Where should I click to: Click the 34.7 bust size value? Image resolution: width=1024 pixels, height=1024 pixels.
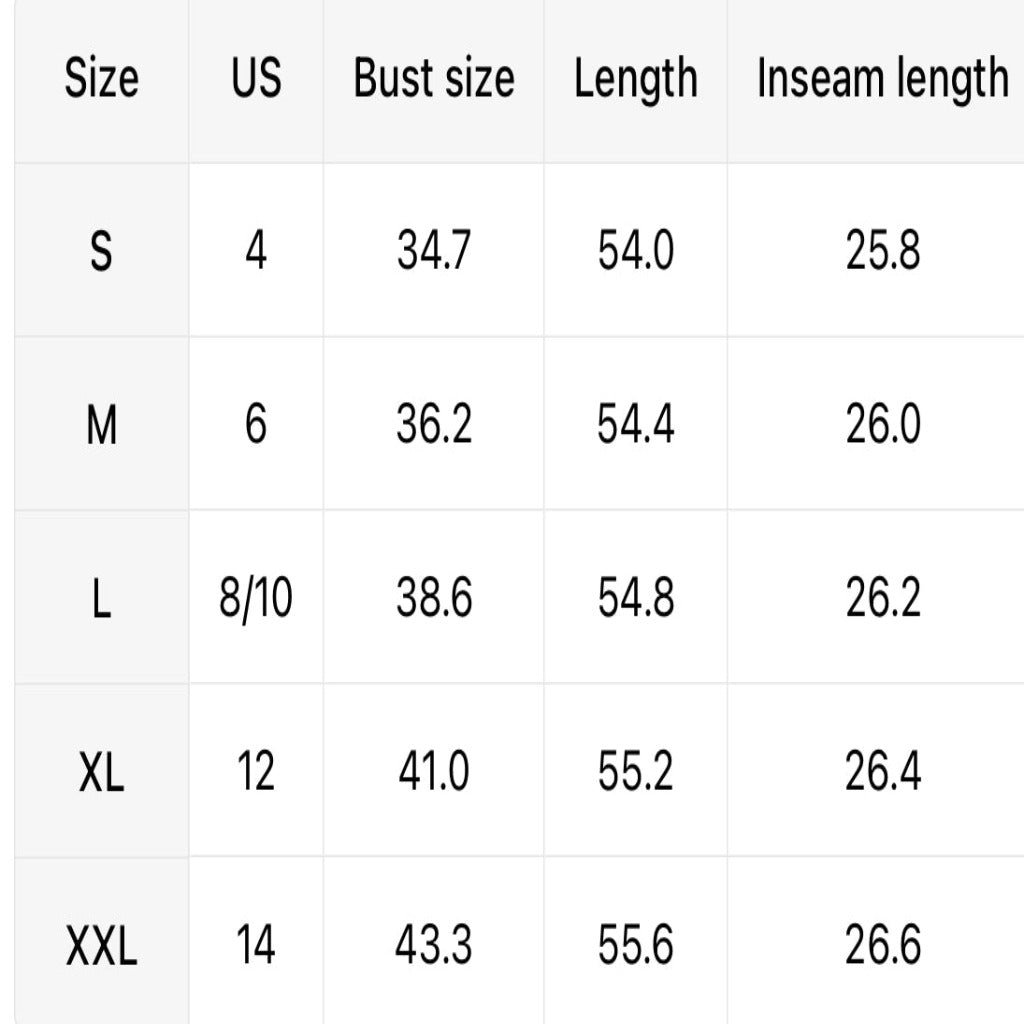pyautogui.click(x=434, y=251)
